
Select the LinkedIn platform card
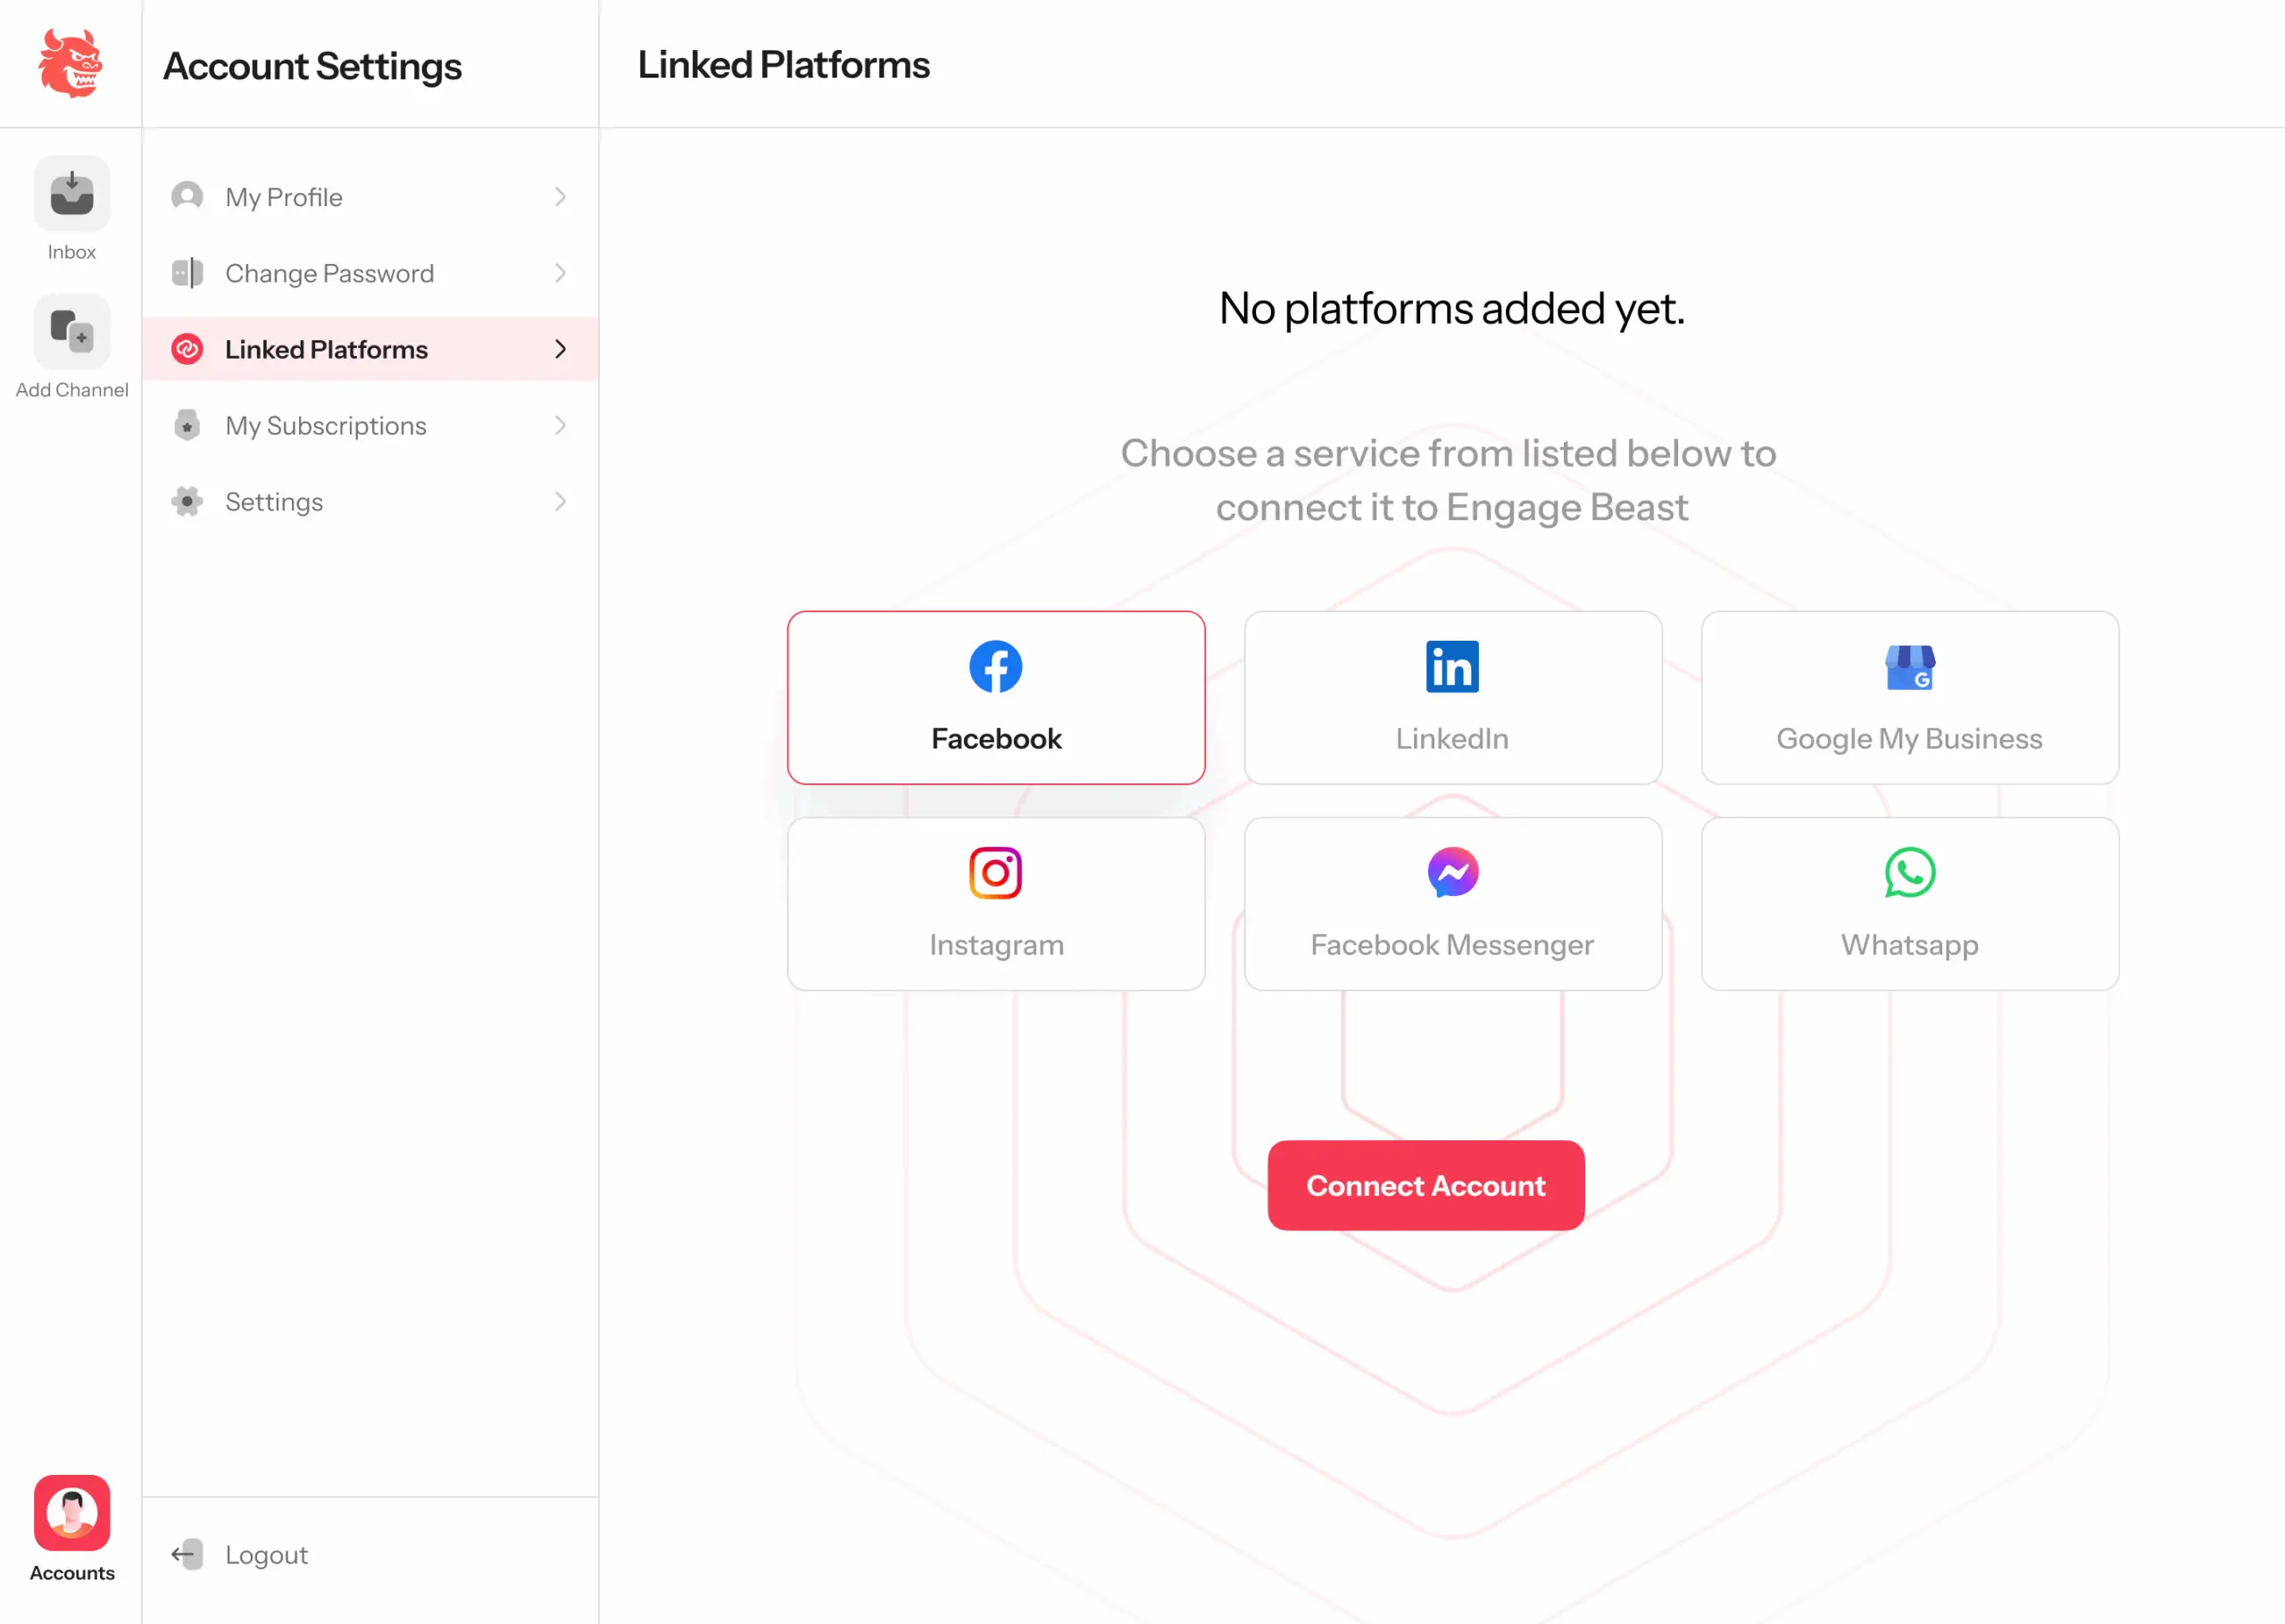1452,697
